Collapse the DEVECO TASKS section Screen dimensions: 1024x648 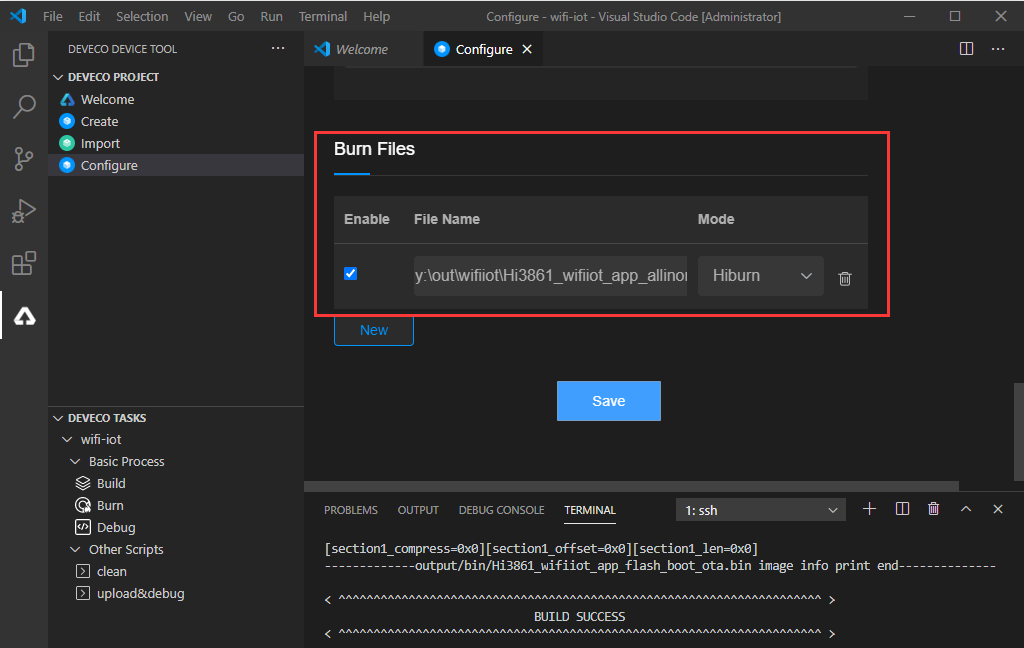58,418
